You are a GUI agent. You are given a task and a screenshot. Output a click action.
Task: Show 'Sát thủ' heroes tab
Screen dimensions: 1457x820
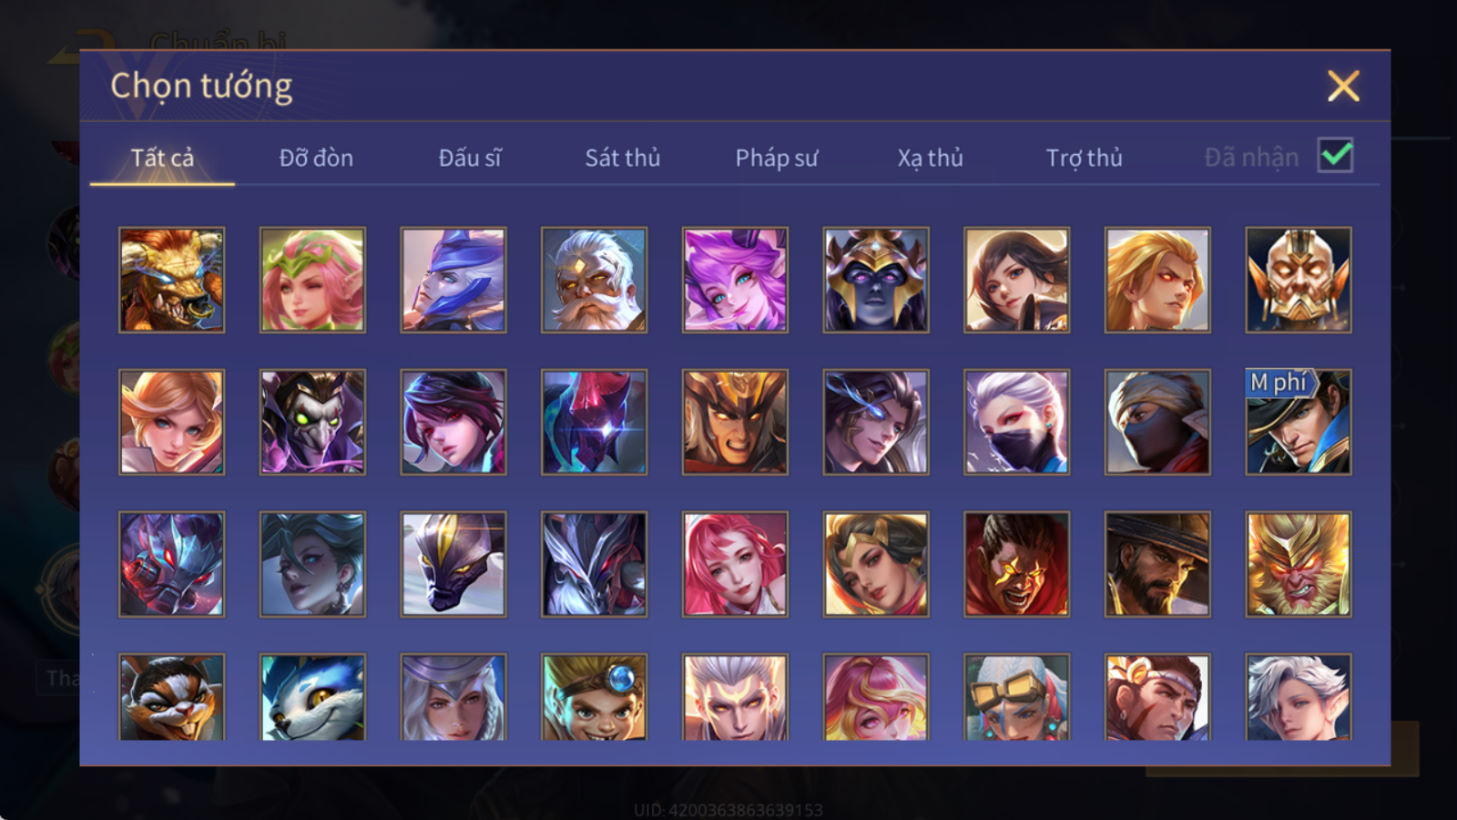pos(623,158)
